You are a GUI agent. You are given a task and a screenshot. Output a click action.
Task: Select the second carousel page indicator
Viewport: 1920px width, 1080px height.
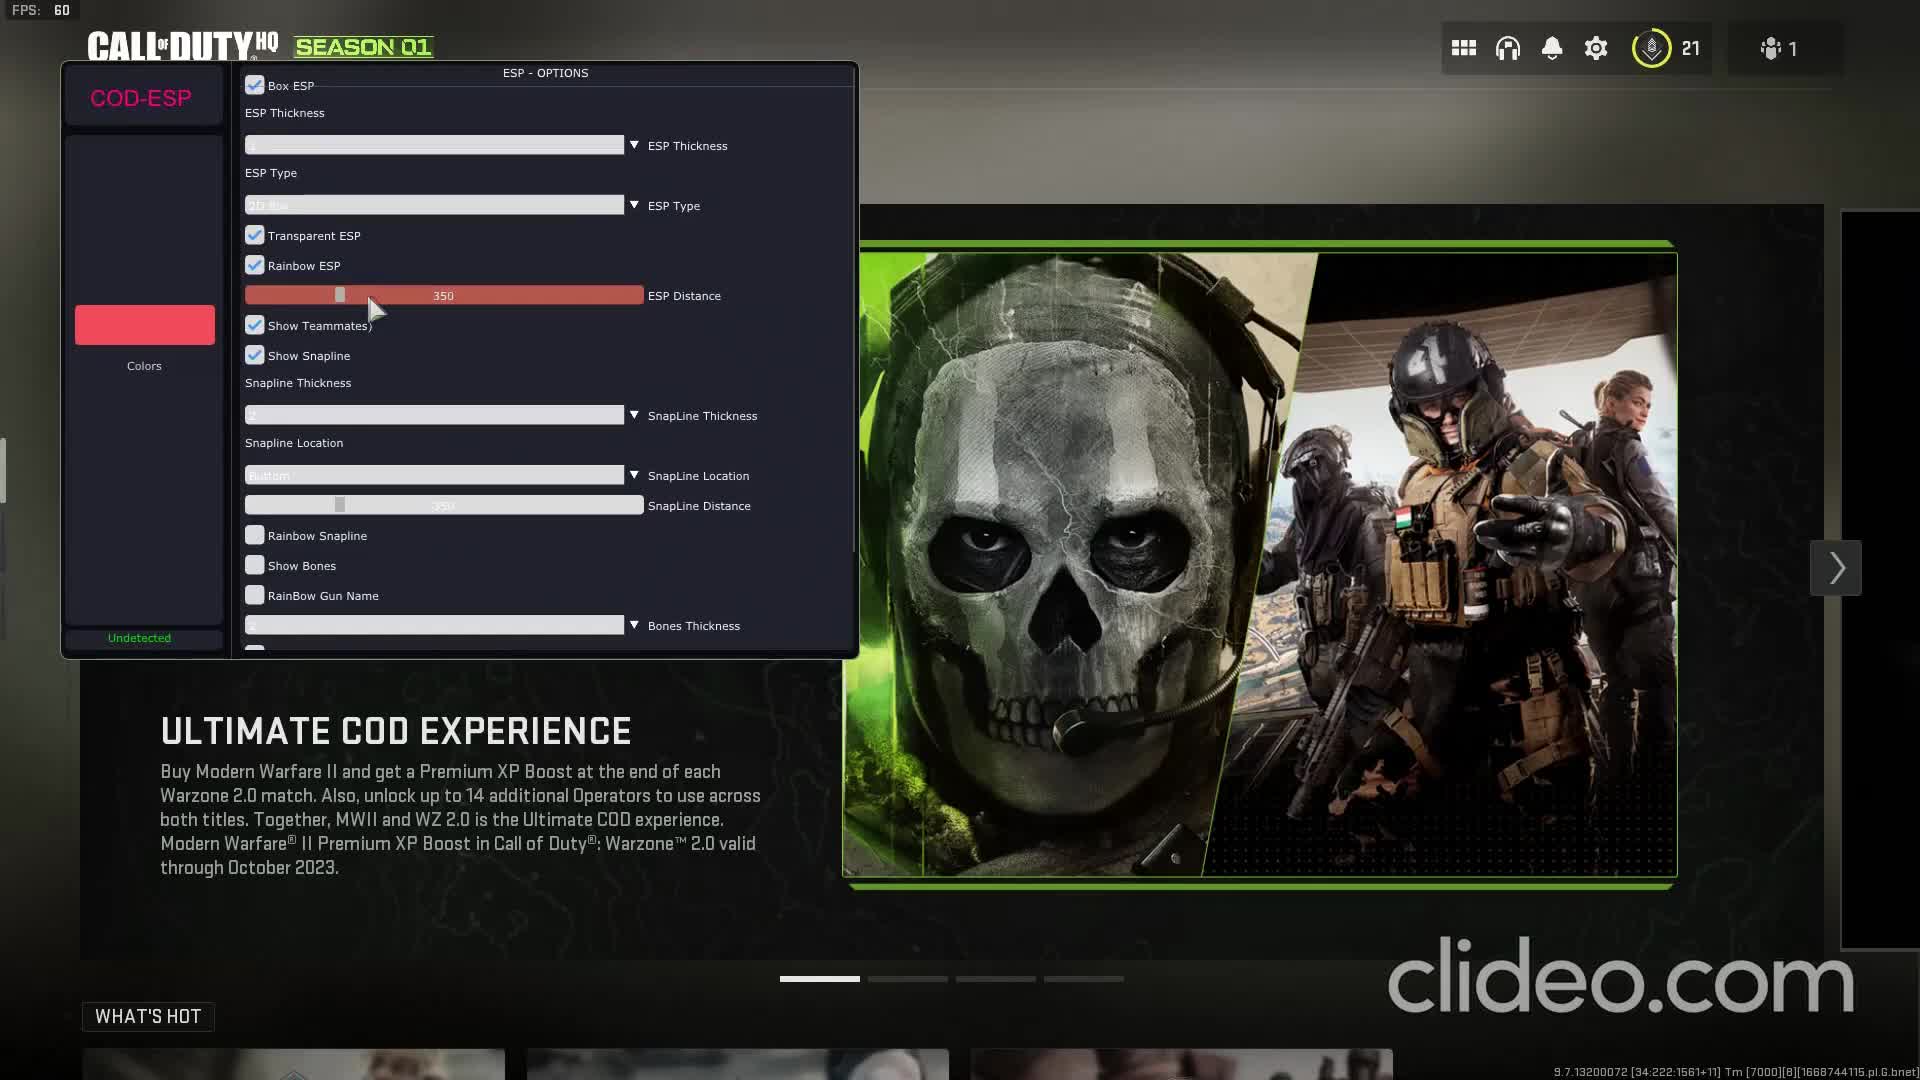(x=908, y=979)
